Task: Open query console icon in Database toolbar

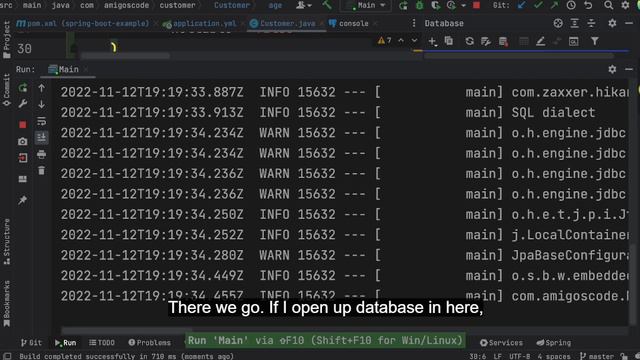Action: (x=573, y=41)
